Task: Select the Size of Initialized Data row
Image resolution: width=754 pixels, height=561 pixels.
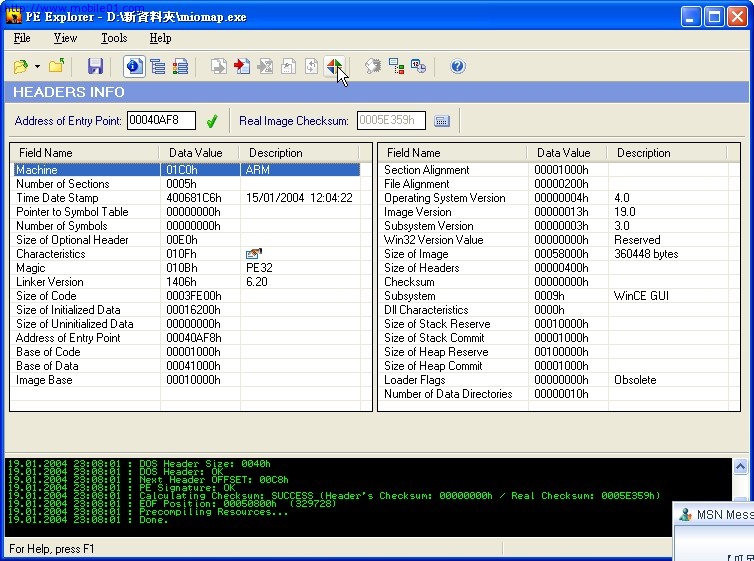Action: click(x=187, y=310)
